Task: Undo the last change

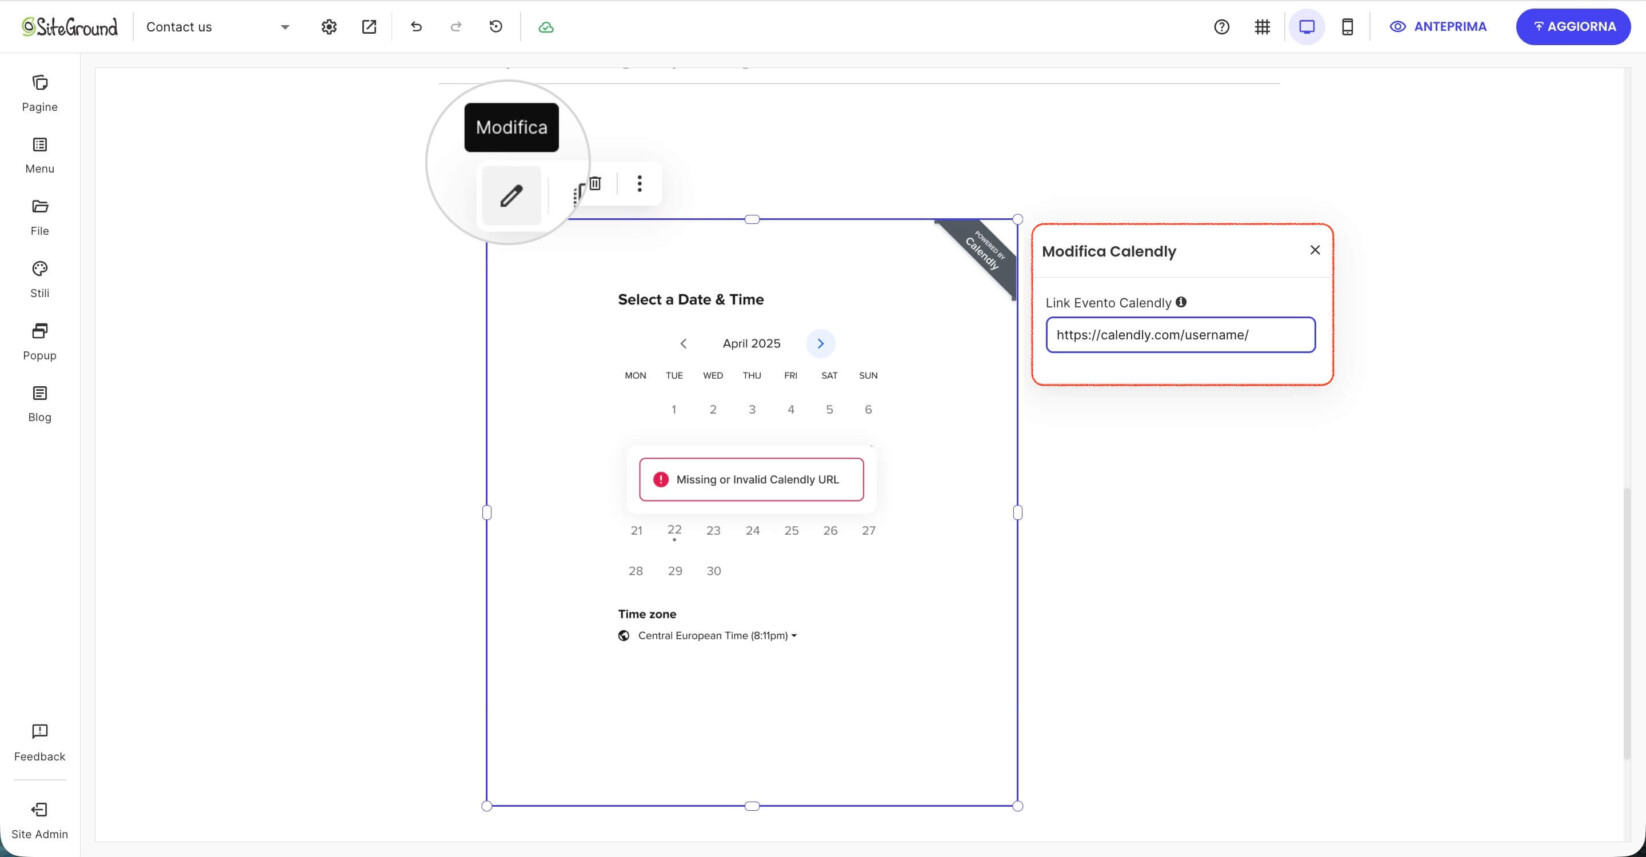Action: coord(416,27)
